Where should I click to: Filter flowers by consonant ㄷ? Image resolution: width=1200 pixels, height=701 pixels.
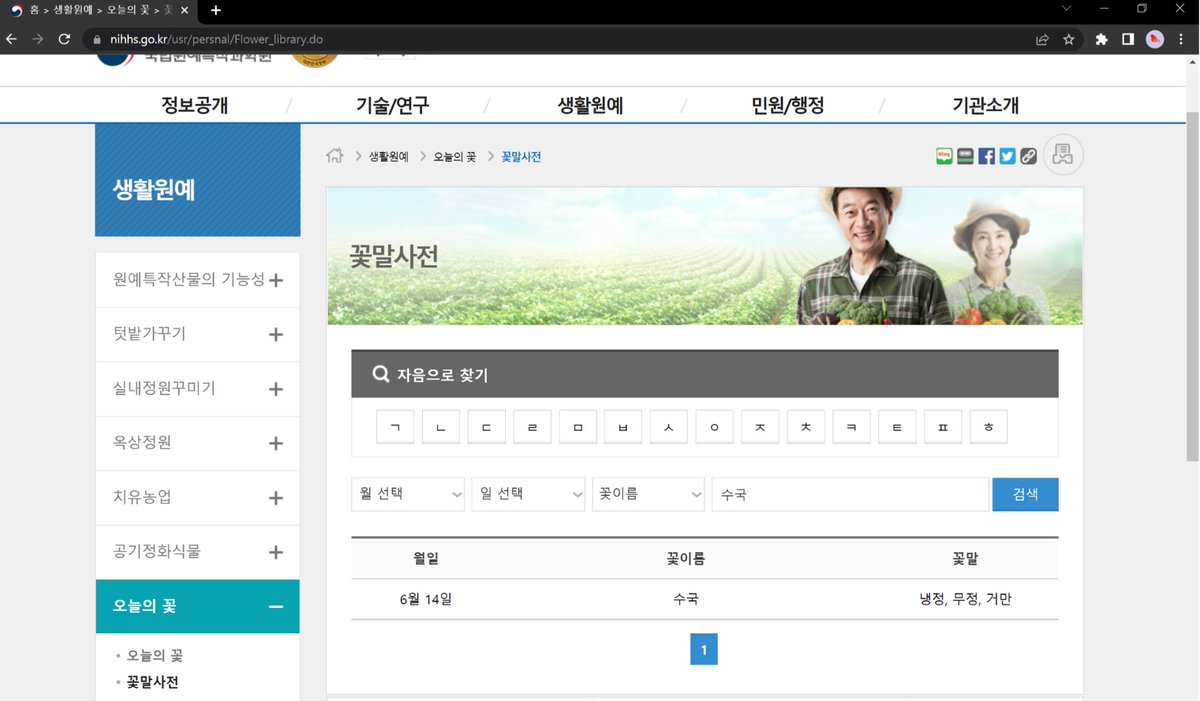click(486, 427)
